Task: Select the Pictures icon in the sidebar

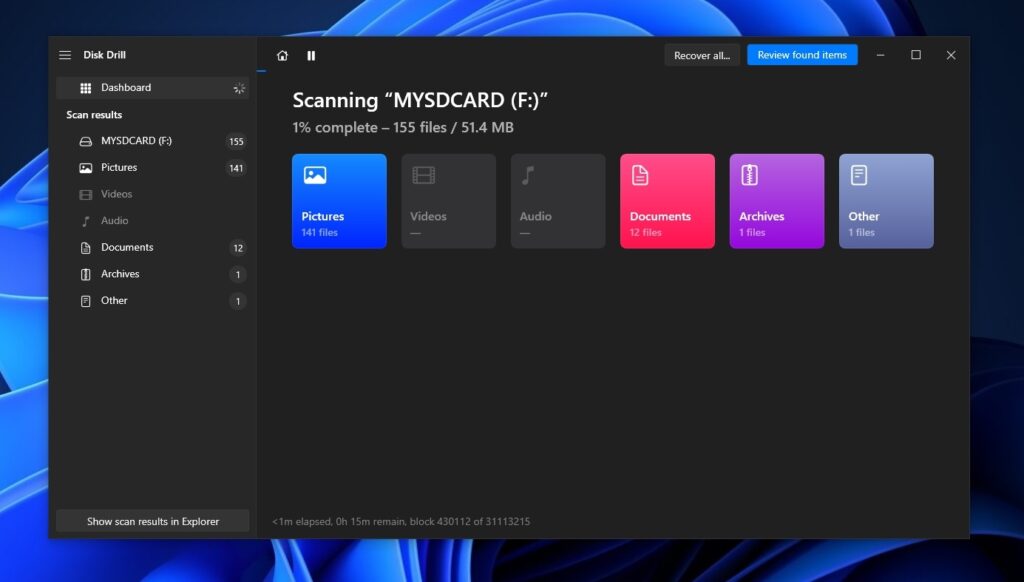Action: (85, 167)
